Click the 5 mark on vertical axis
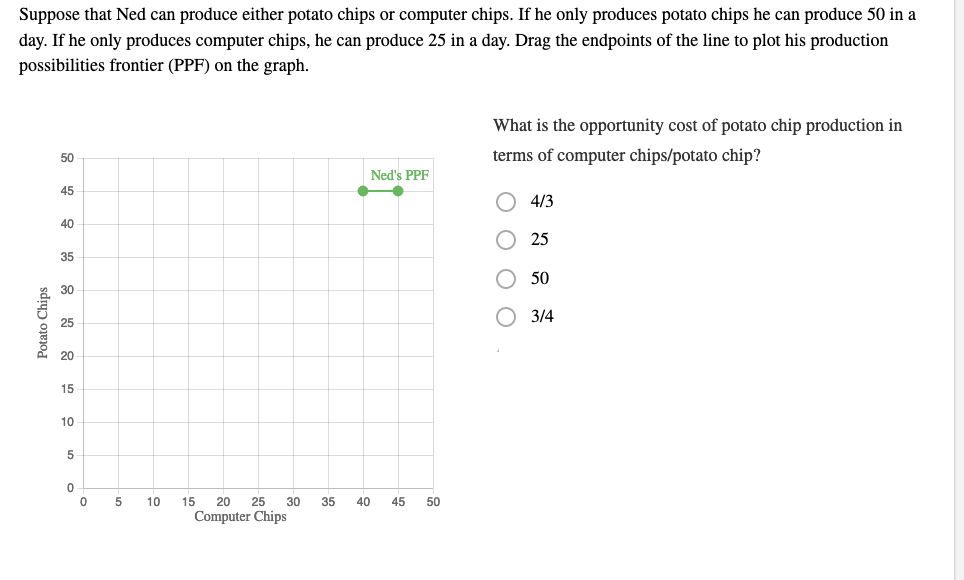Image resolution: width=964 pixels, height=580 pixels. 72,456
